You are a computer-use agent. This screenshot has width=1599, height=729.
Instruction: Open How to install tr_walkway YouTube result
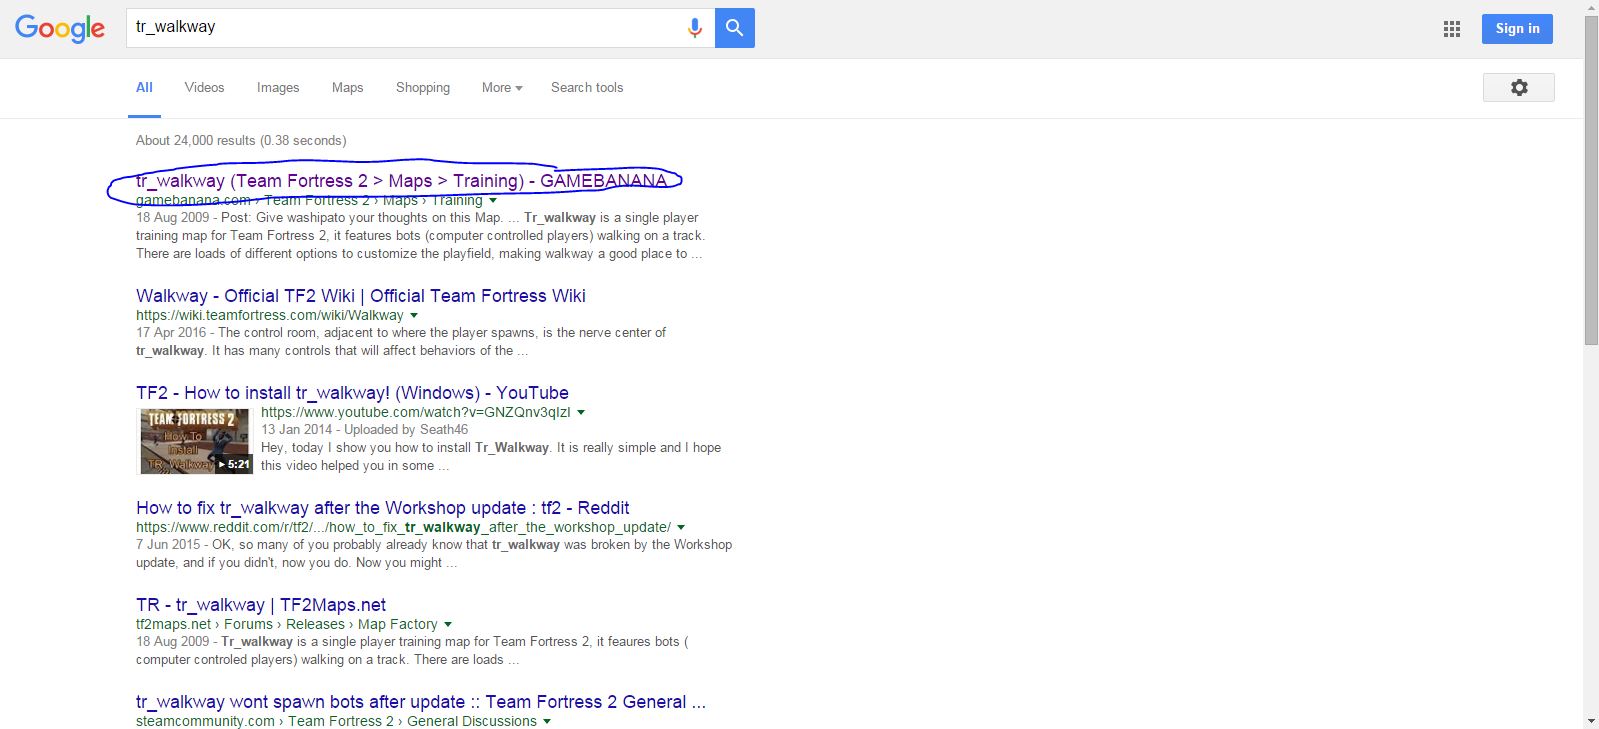pyautogui.click(x=352, y=393)
